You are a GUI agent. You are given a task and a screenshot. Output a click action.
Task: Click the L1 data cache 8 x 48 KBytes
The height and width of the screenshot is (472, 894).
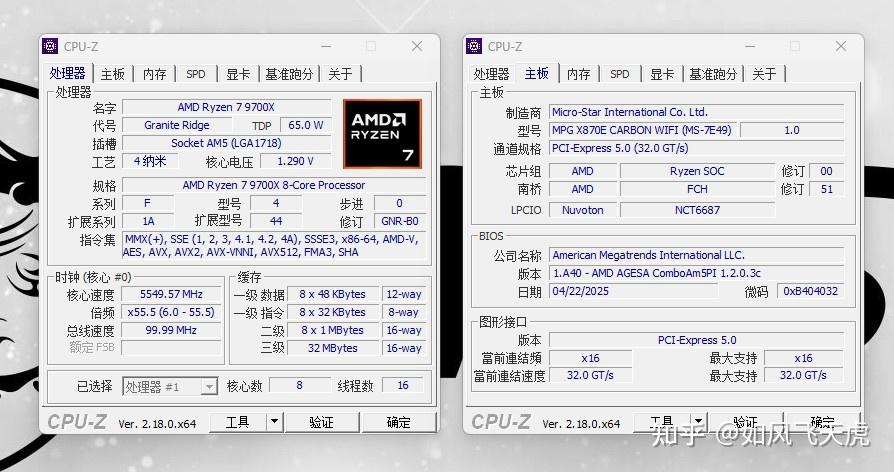click(333, 294)
